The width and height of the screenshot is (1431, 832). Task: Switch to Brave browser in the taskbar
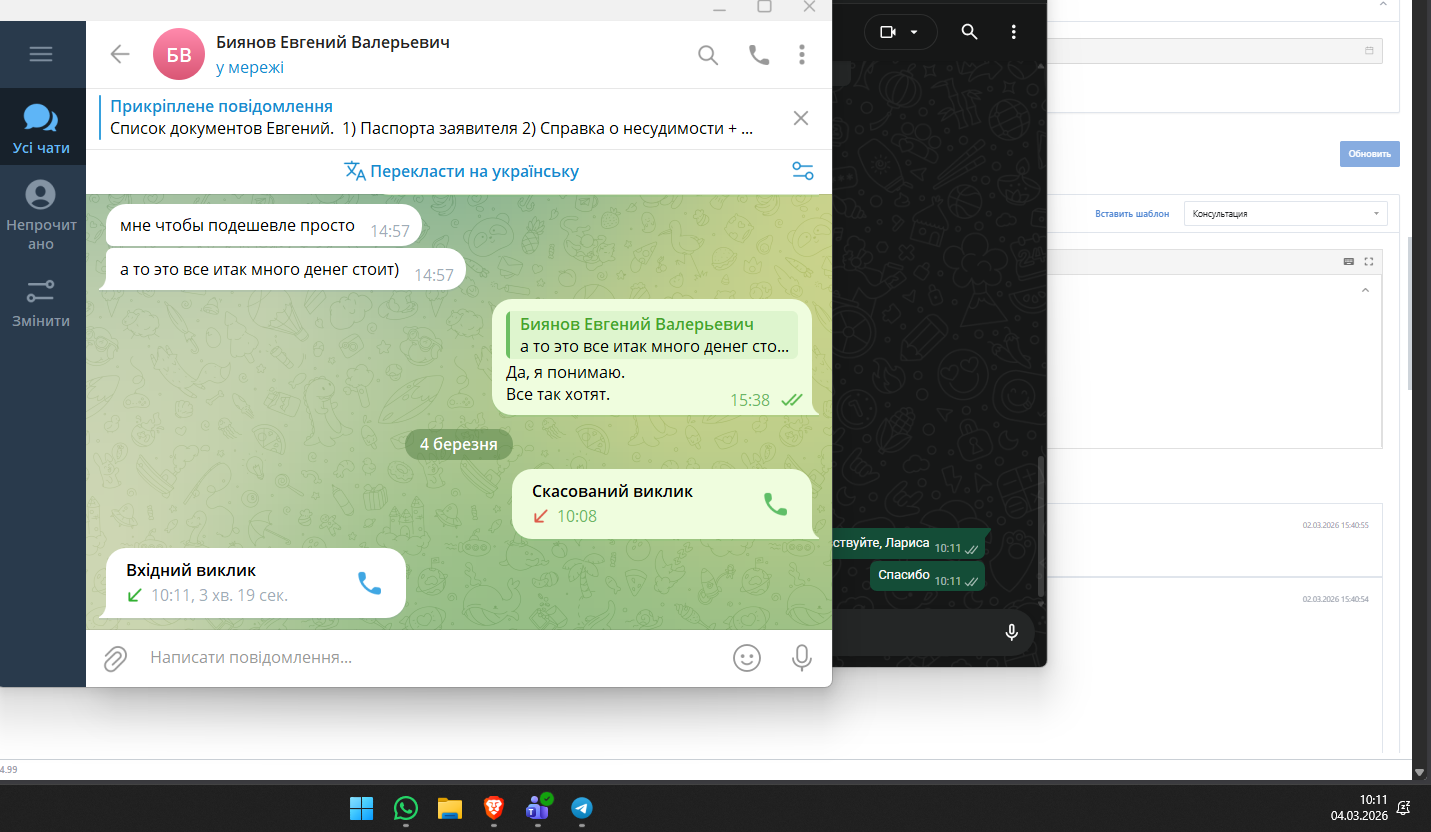[494, 808]
